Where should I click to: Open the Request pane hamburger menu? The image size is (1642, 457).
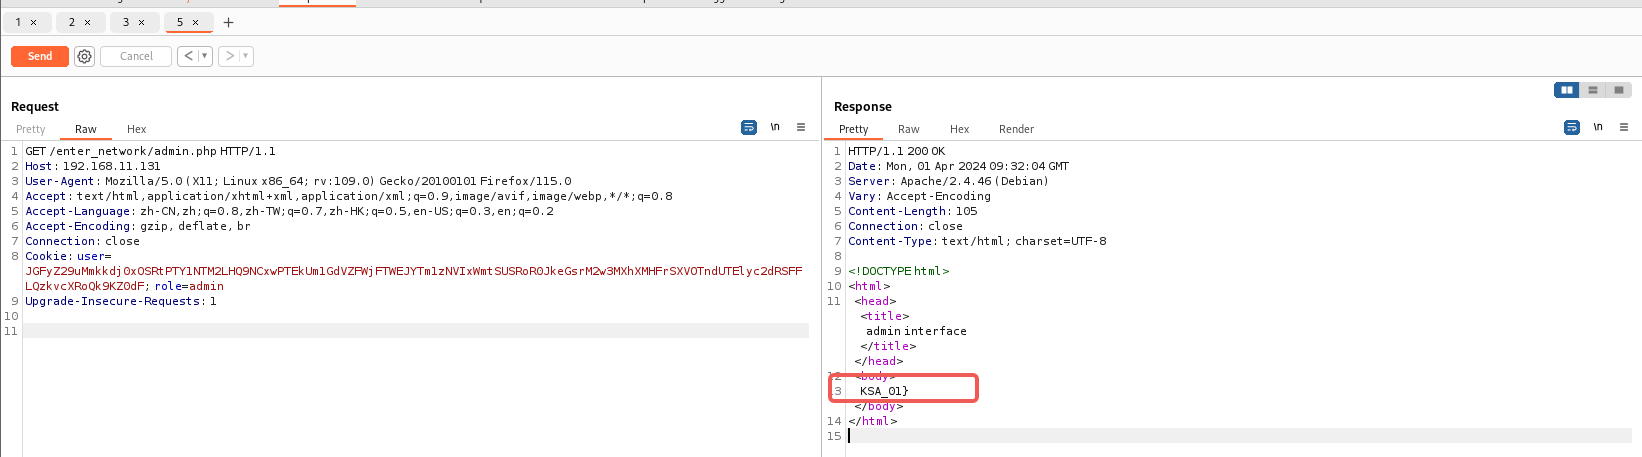click(x=801, y=127)
